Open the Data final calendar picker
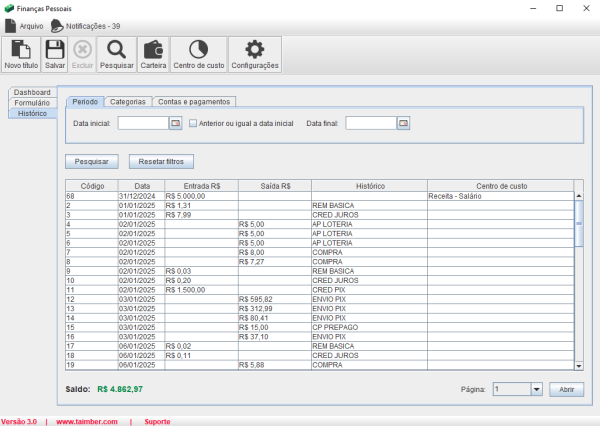The image size is (600, 426). pos(403,123)
